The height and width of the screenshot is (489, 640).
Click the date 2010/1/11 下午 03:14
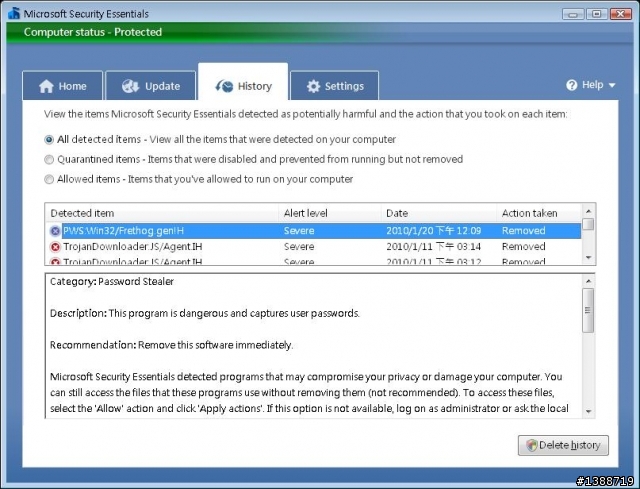(x=433, y=247)
